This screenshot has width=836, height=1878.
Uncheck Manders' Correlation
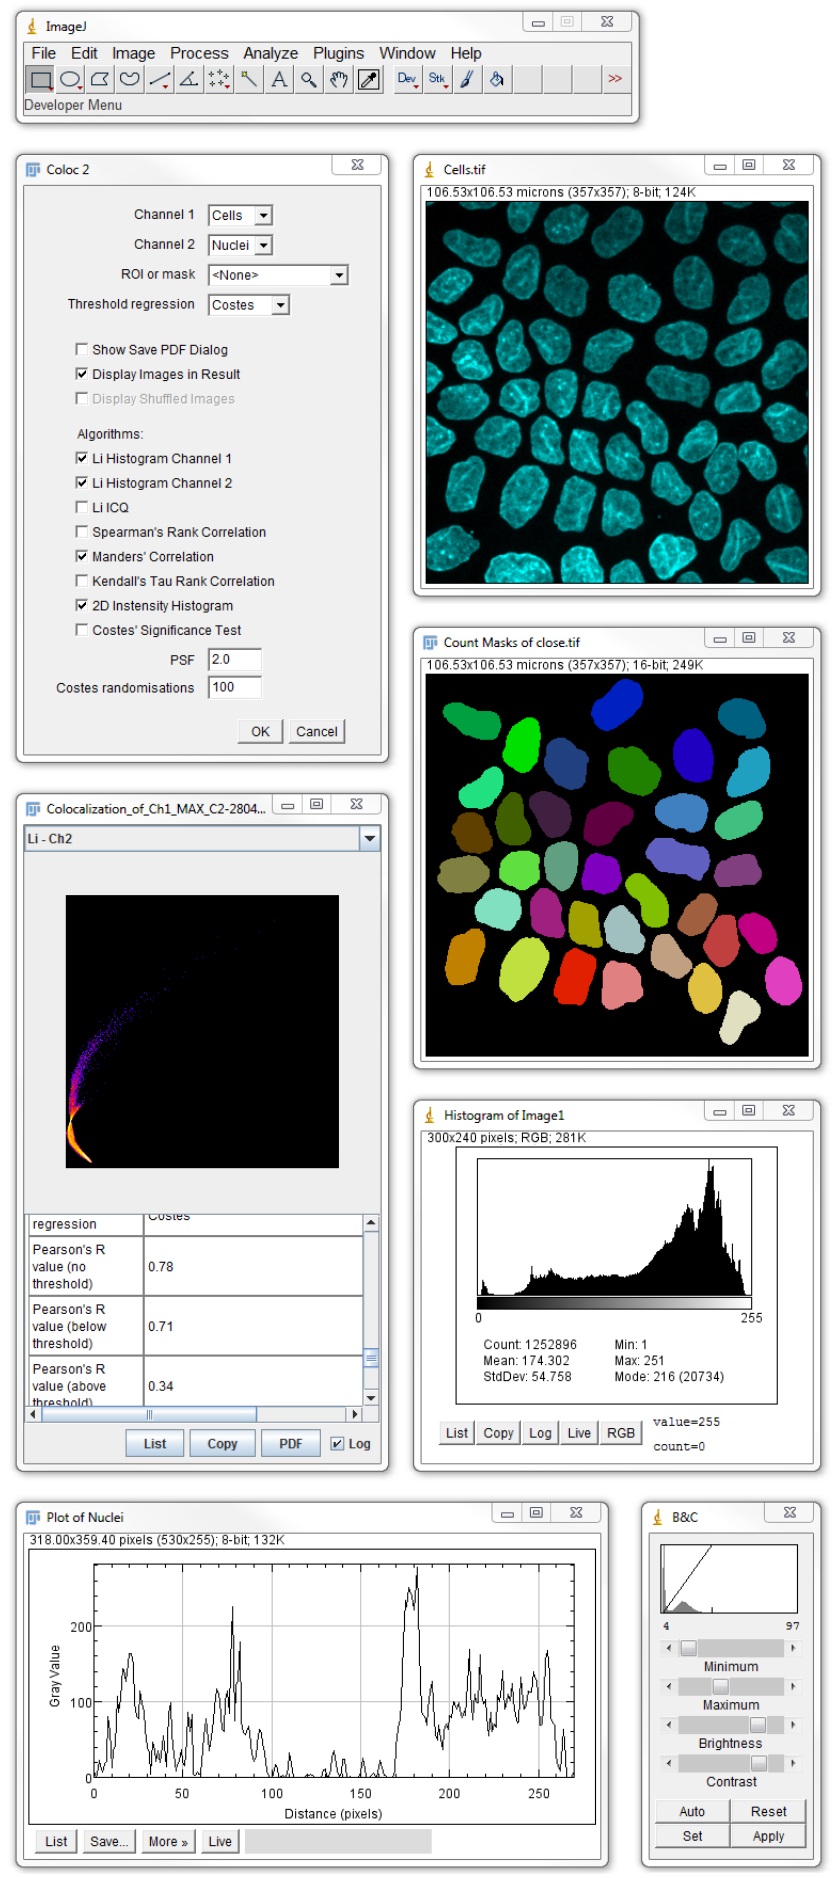[x=82, y=556]
